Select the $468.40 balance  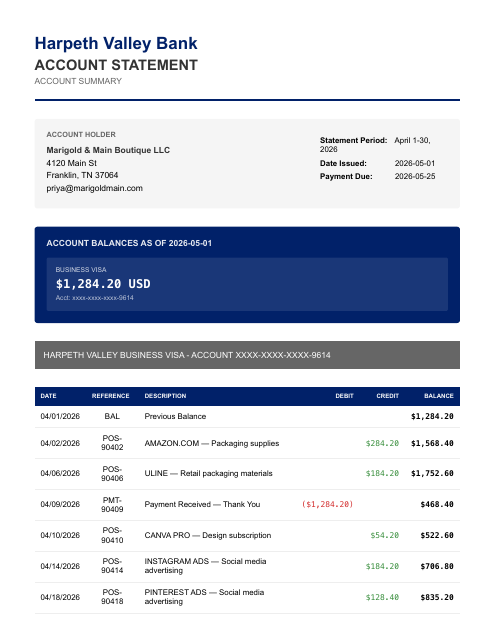[437, 504]
